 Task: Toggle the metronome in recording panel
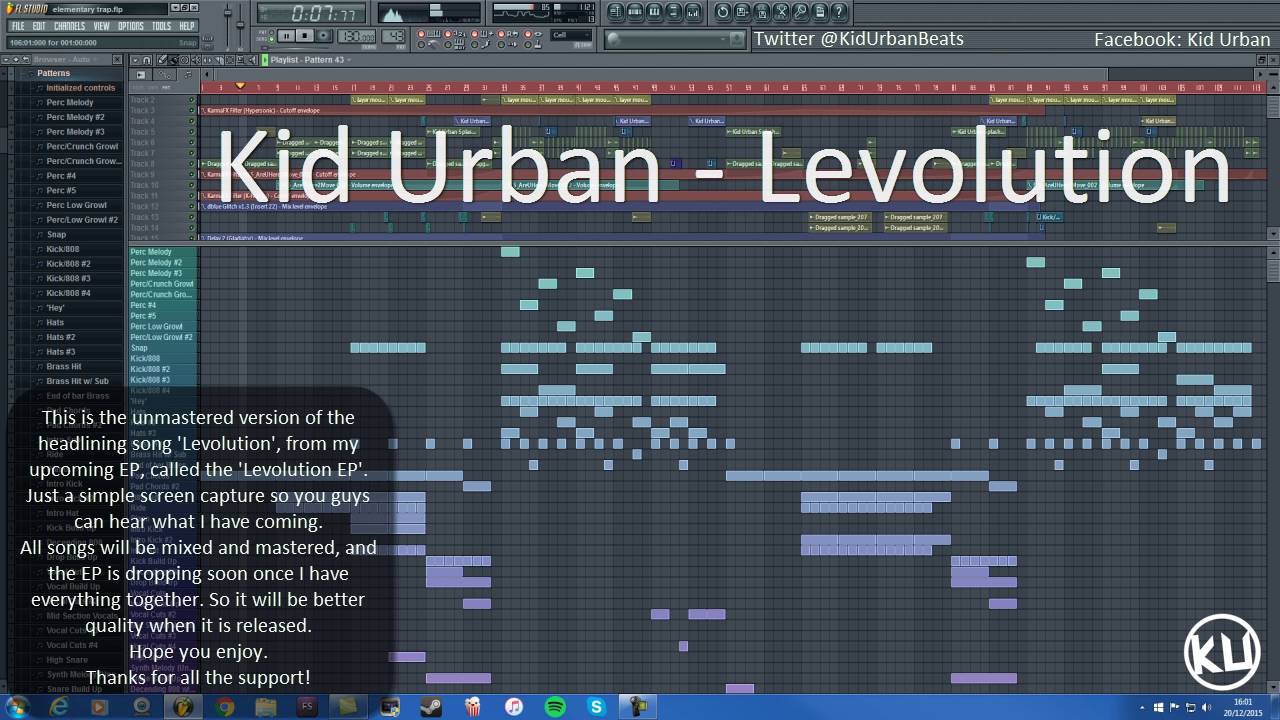click(x=428, y=44)
